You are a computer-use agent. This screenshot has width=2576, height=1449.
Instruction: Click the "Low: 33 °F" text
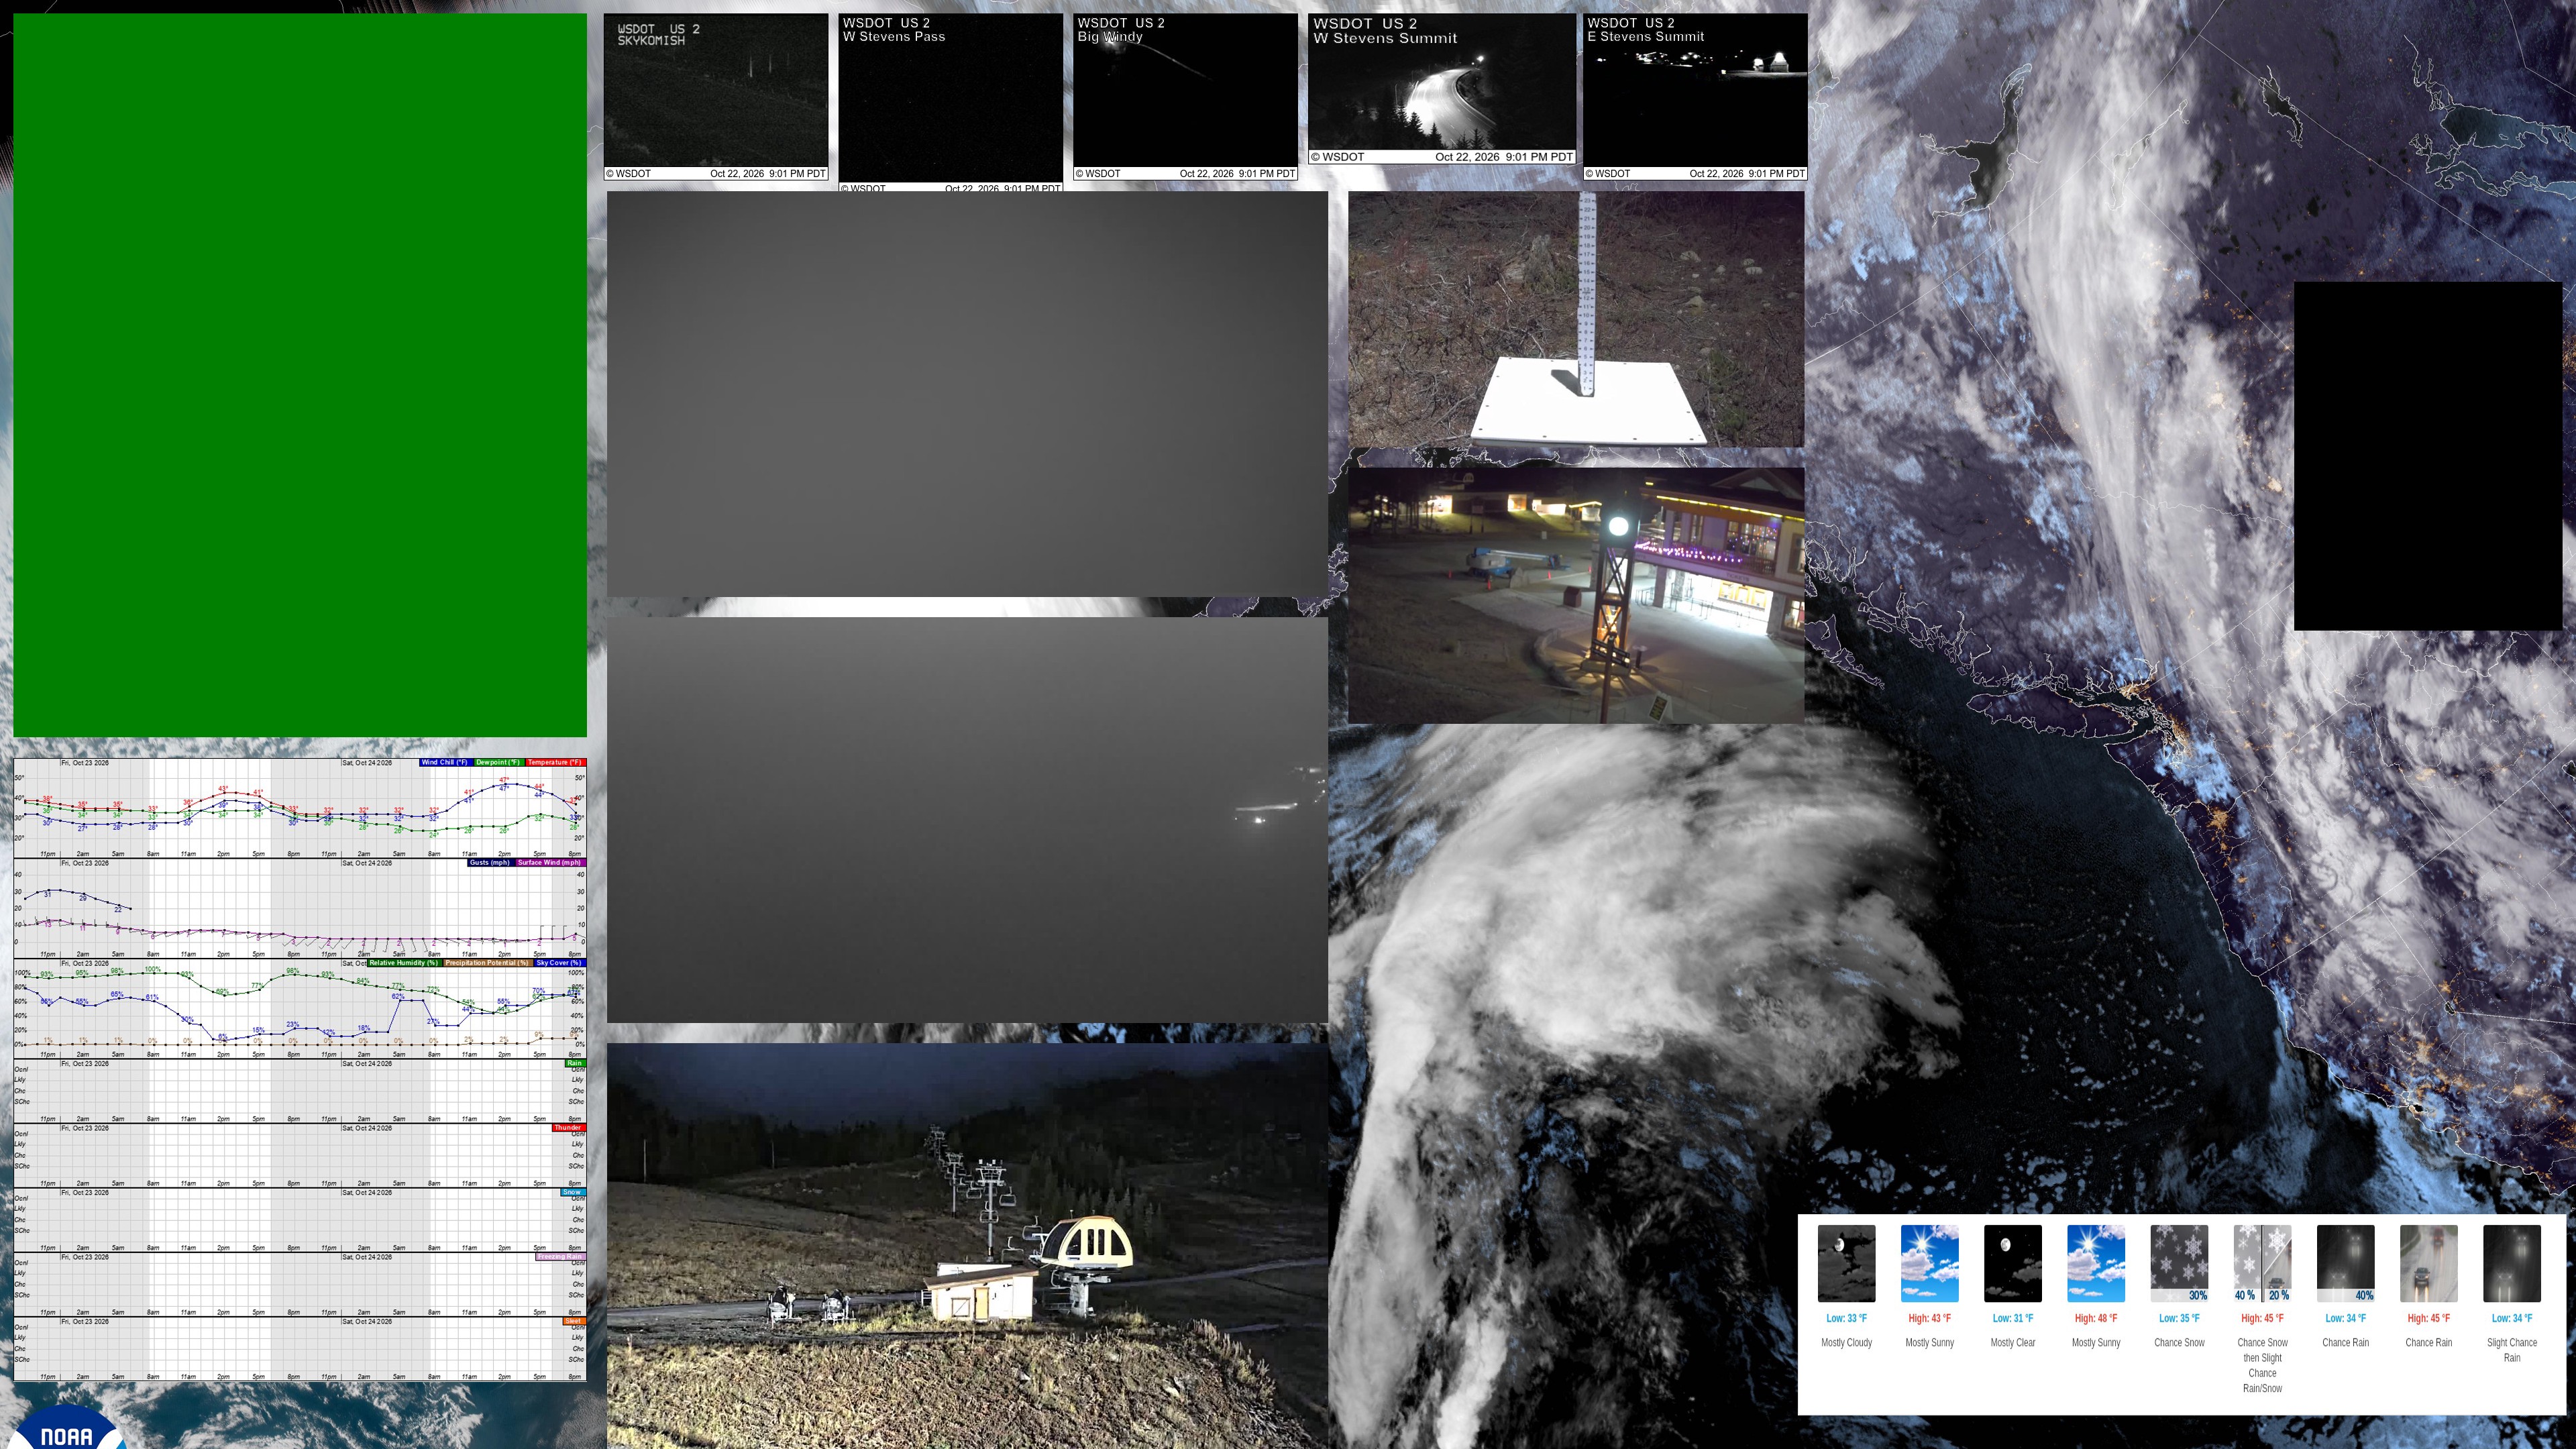(x=1846, y=1319)
